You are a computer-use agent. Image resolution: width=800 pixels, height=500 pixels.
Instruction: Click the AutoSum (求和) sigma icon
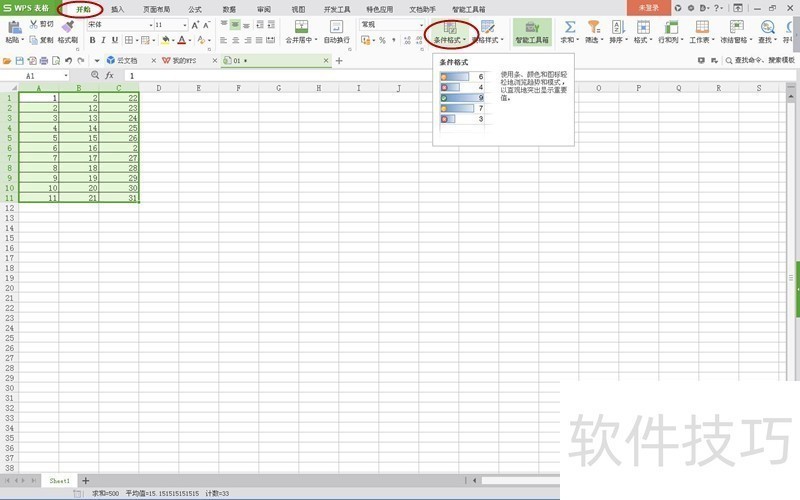tap(569, 27)
